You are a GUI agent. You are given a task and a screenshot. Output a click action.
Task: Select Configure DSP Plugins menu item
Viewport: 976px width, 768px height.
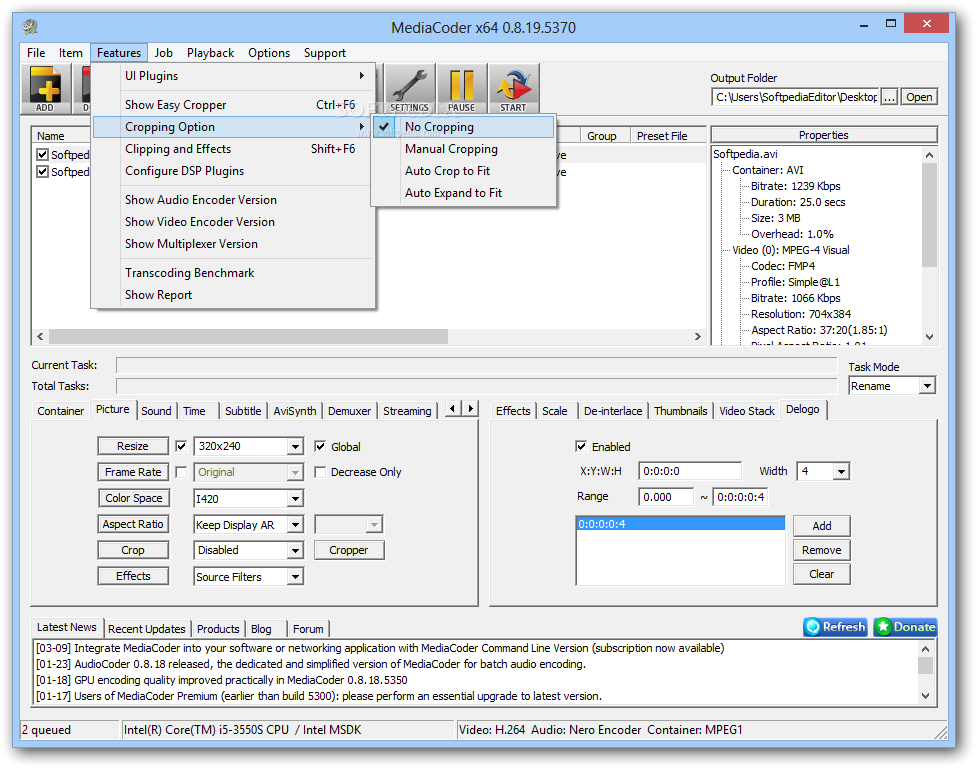234,171
